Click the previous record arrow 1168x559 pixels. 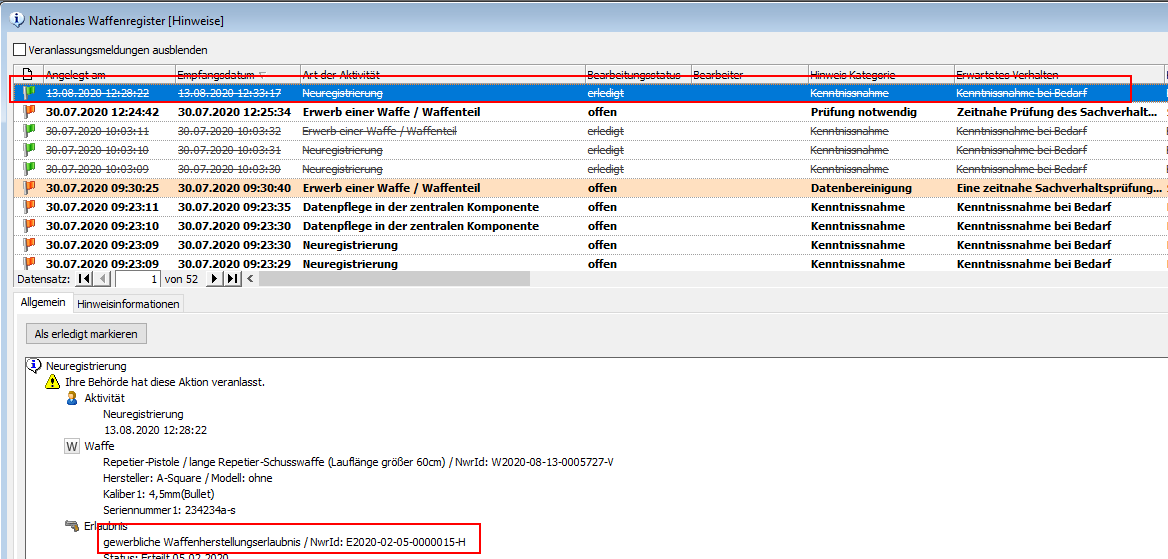[x=101, y=279]
